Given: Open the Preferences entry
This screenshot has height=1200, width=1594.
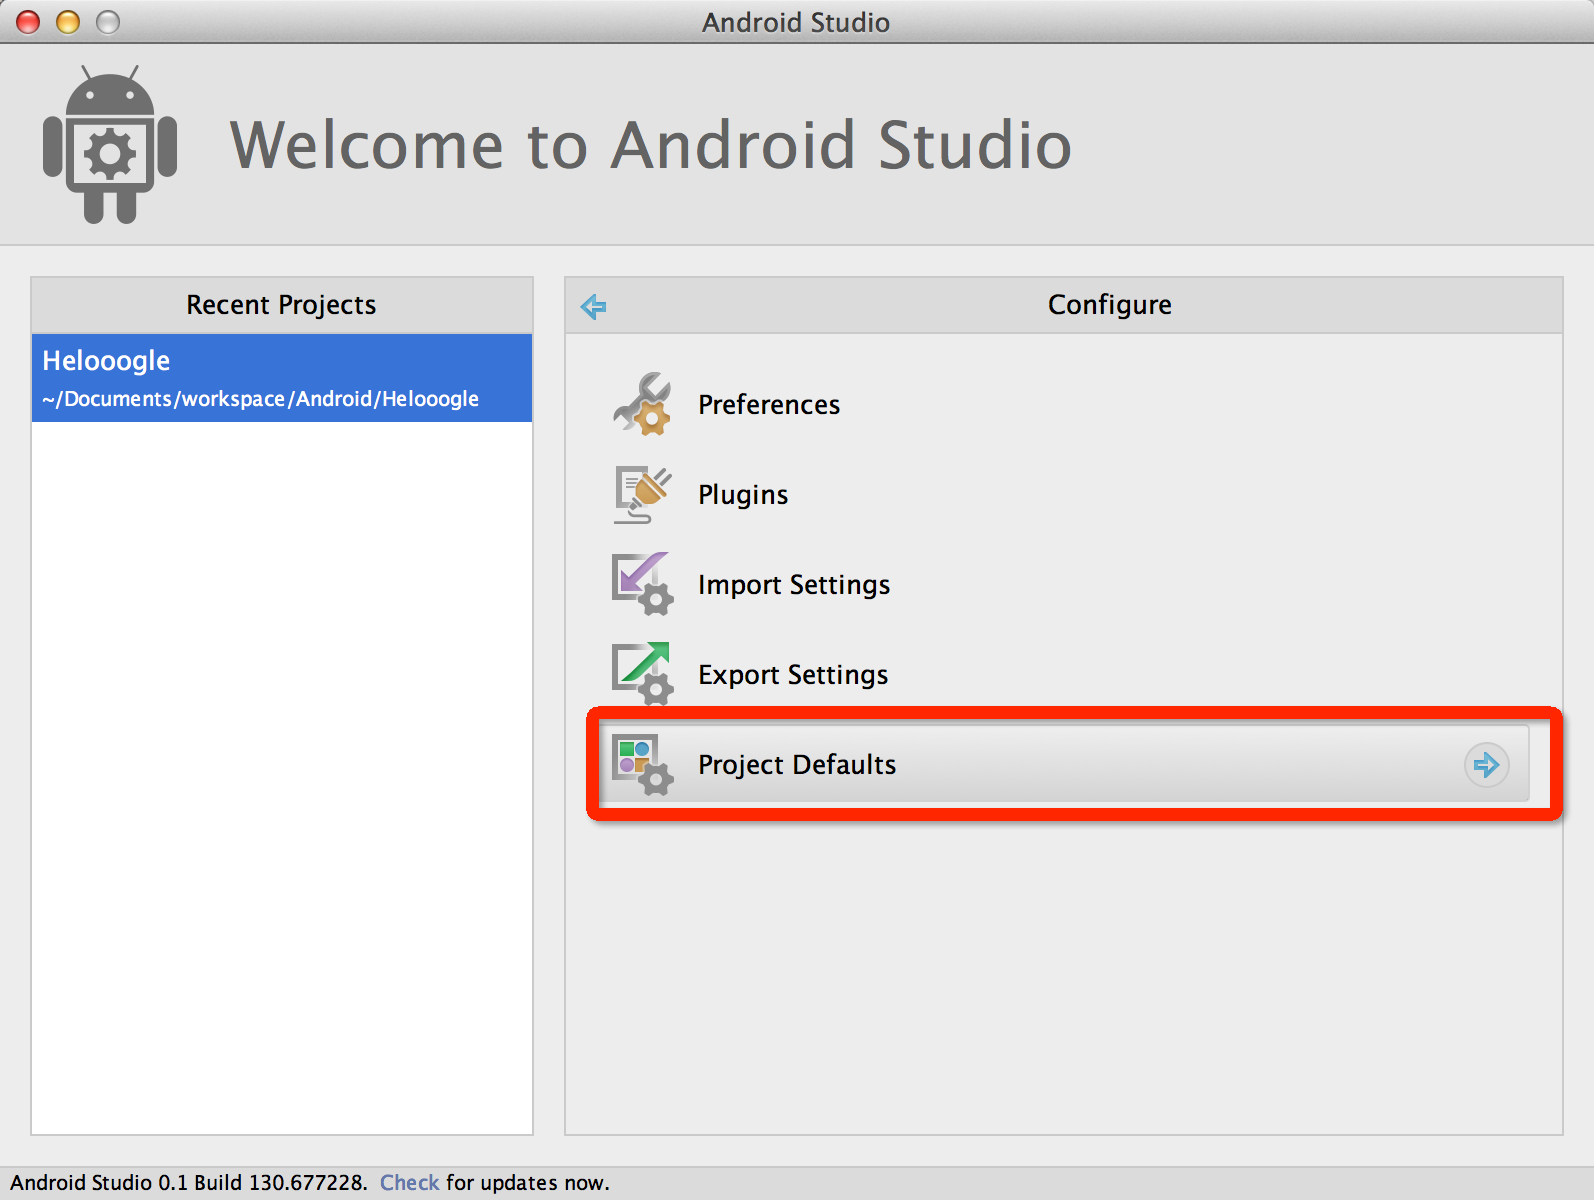Looking at the screenshot, I should (769, 405).
